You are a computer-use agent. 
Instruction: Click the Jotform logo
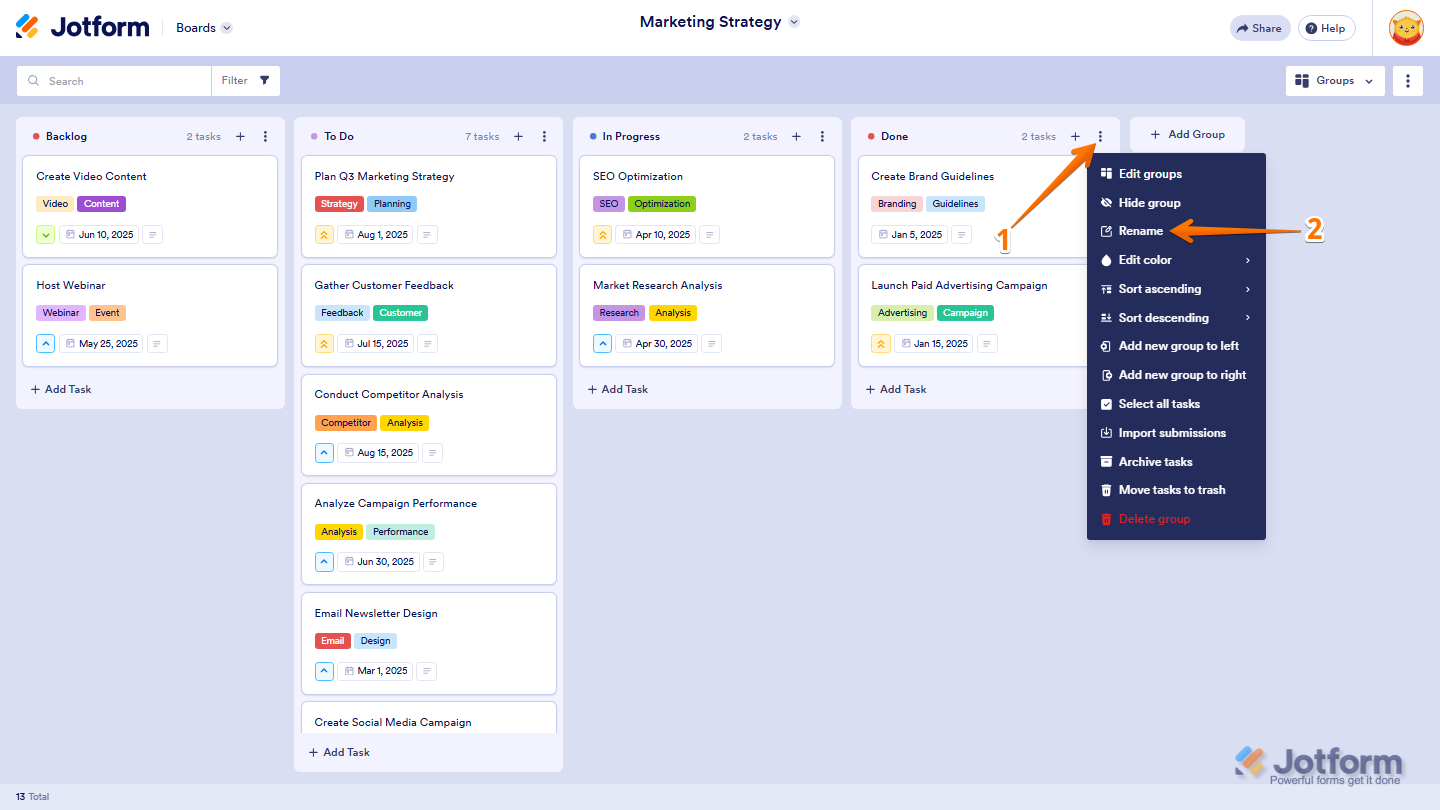(x=82, y=27)
